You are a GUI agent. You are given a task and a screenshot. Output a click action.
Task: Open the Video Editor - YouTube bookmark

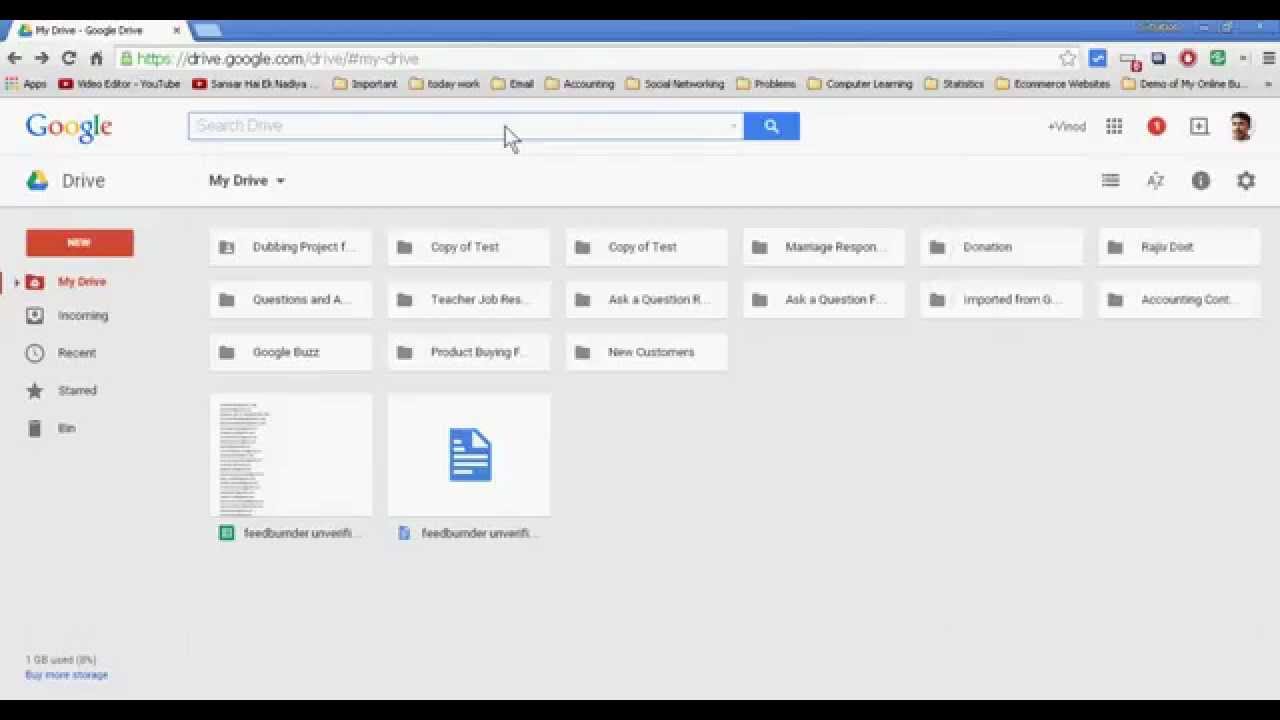pos(119,84)
